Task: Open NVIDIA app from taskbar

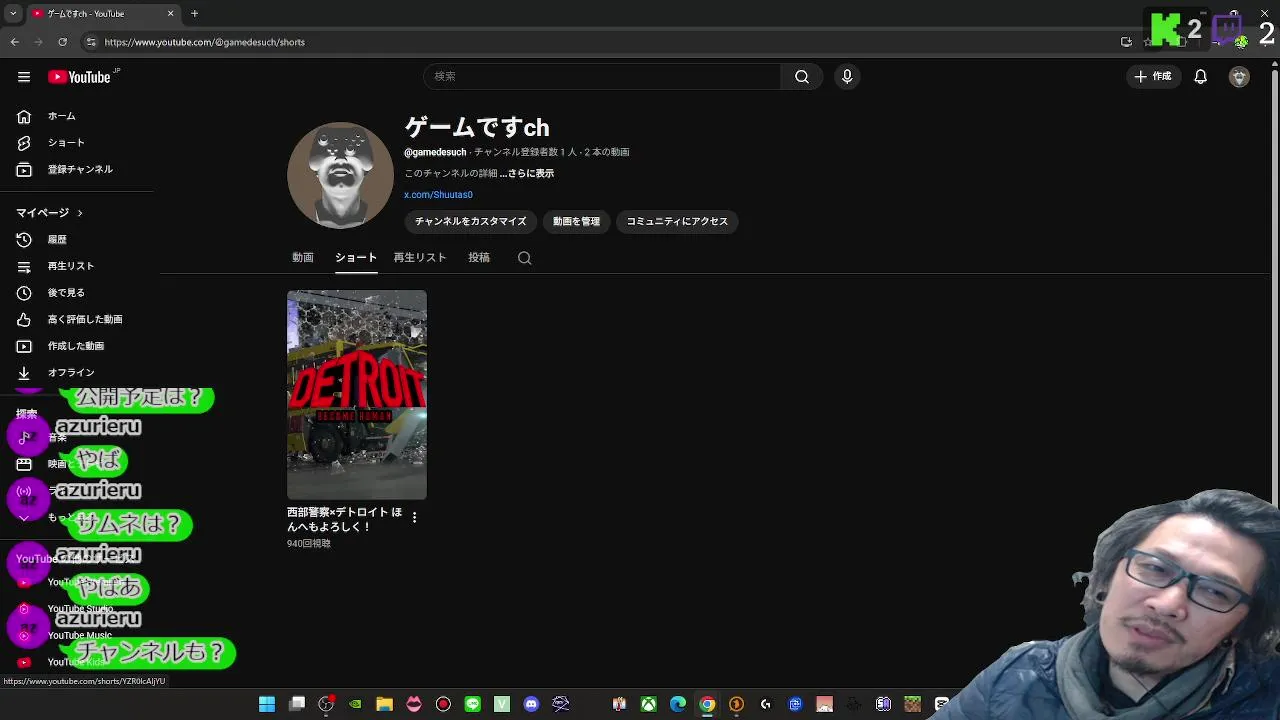Action: point(355,705)
